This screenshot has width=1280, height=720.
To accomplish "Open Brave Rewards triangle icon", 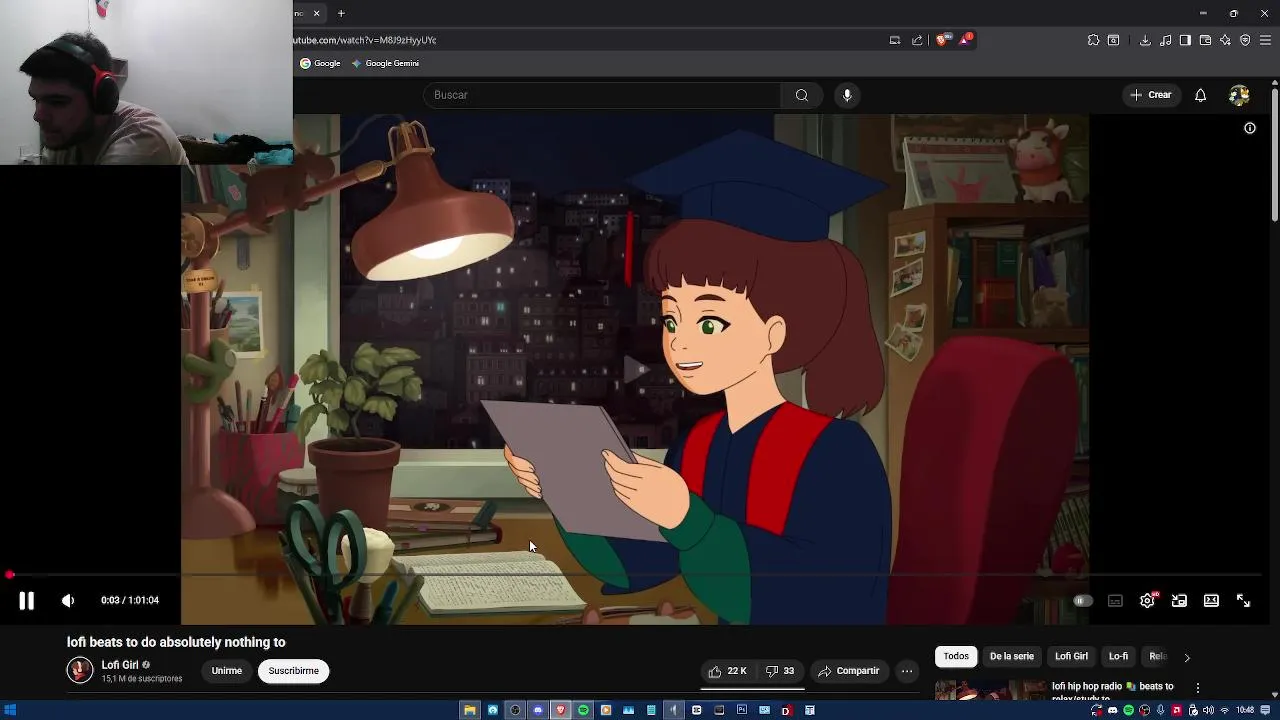I will [x=967, y=40].
